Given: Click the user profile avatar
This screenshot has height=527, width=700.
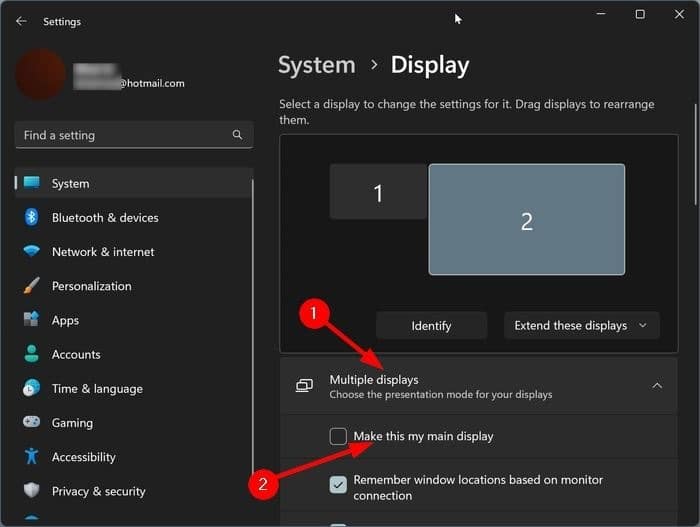Looking at the screenshot, I should pyautogui.click(x=41, y=75).
